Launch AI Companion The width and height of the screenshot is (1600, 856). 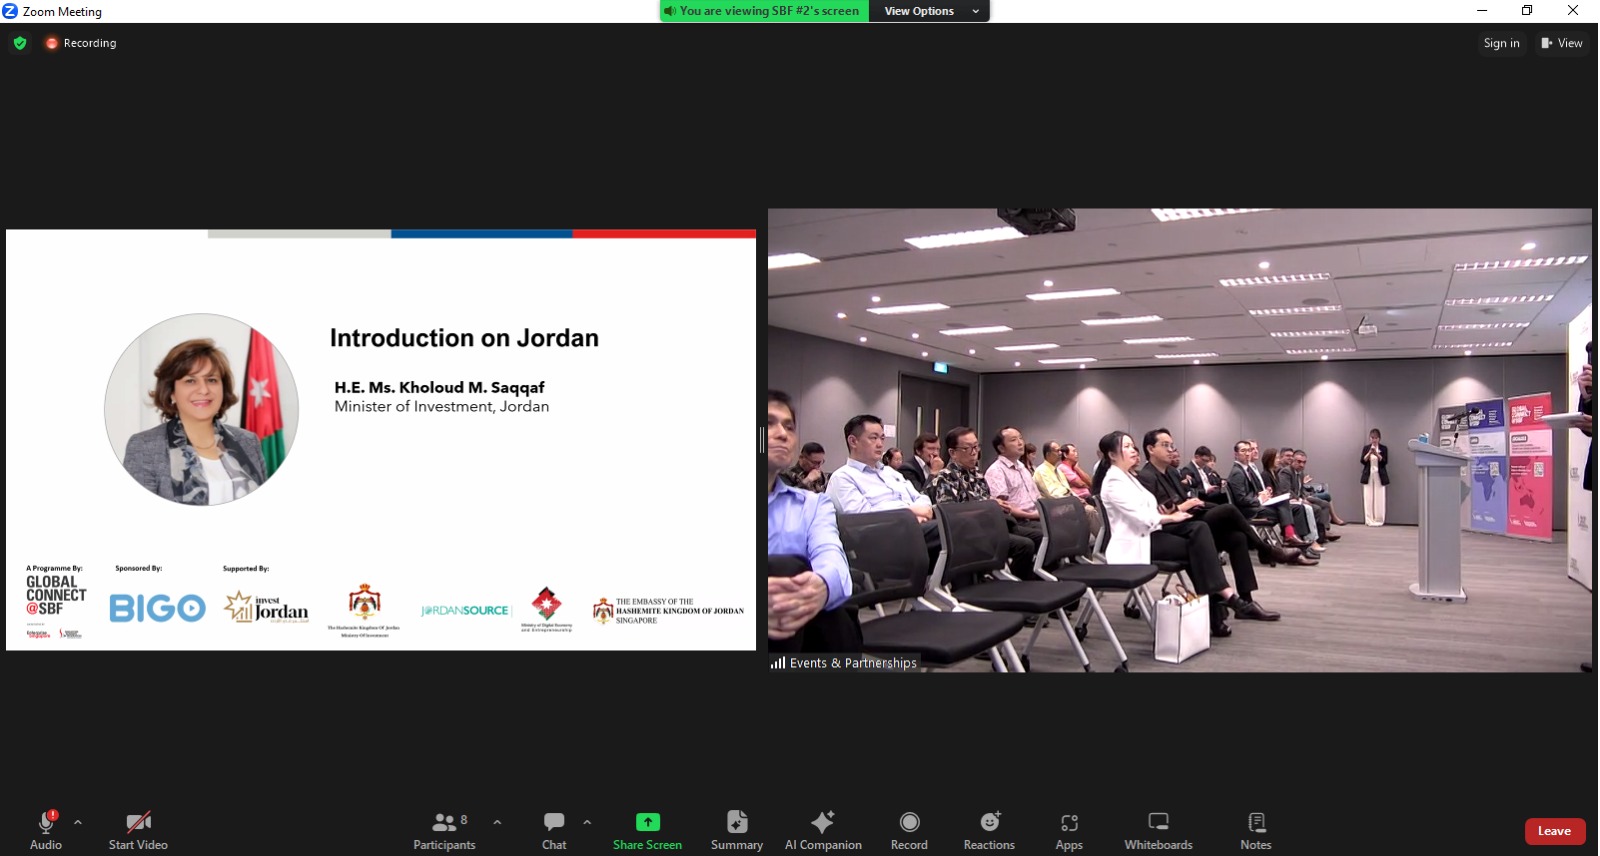[823, 830]
